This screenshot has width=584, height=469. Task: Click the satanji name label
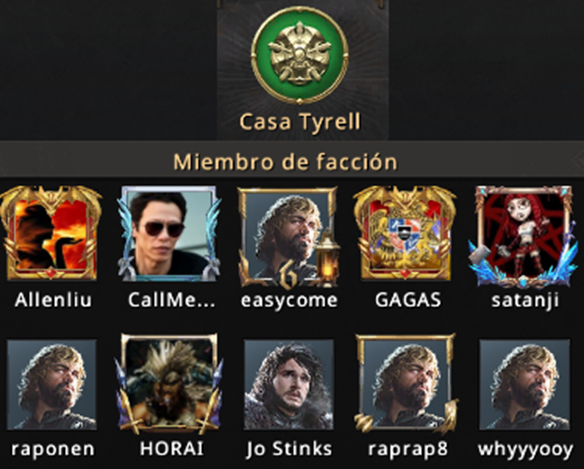(525, 300)
